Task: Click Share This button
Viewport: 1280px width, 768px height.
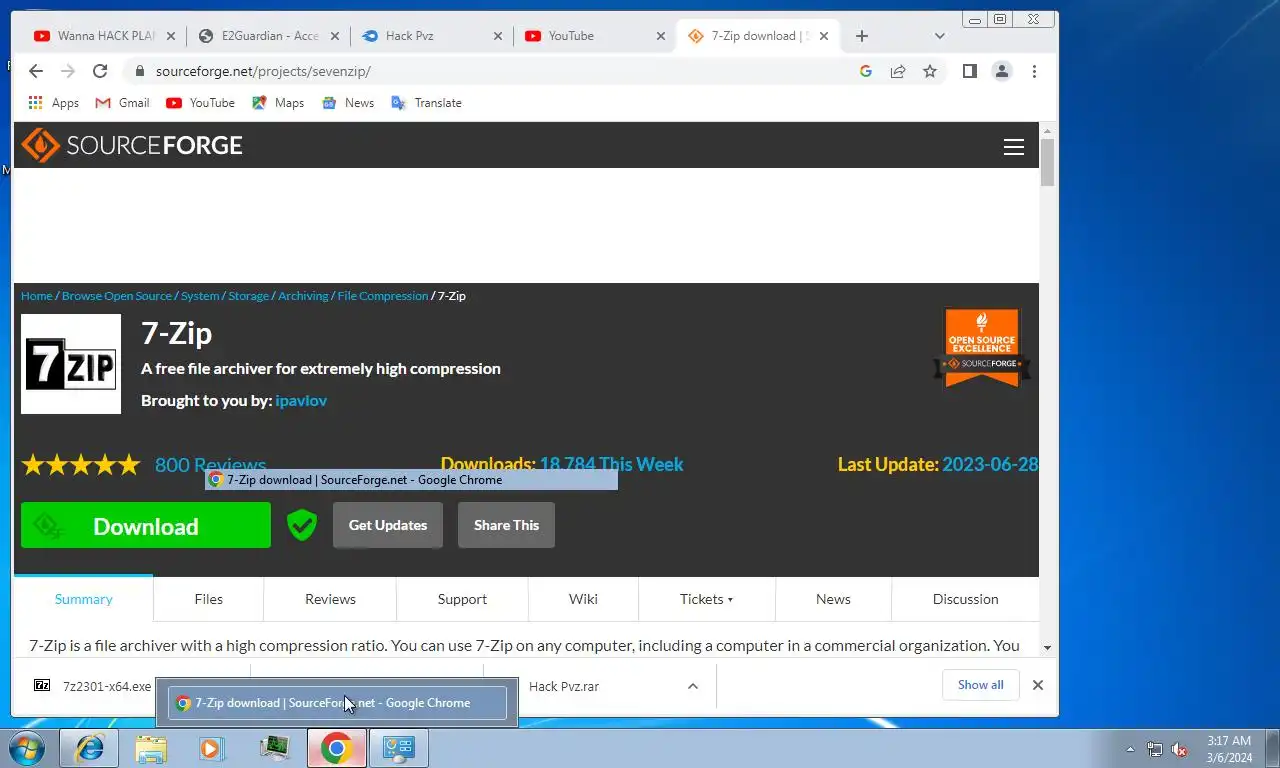Action: click(506, 525)
